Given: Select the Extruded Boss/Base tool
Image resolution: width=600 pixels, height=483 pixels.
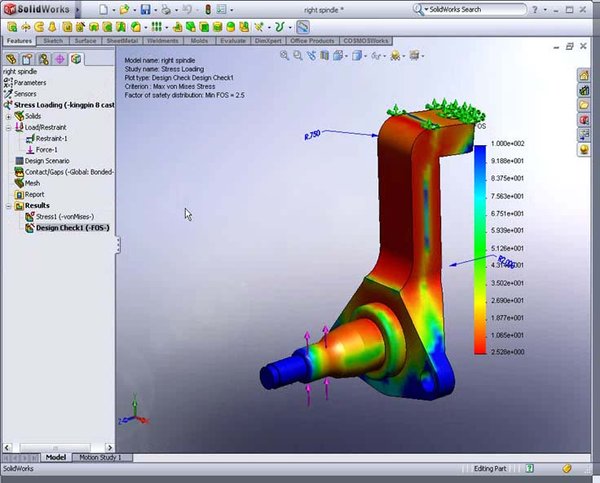Looking at the screenshot, I should [12, 27].
